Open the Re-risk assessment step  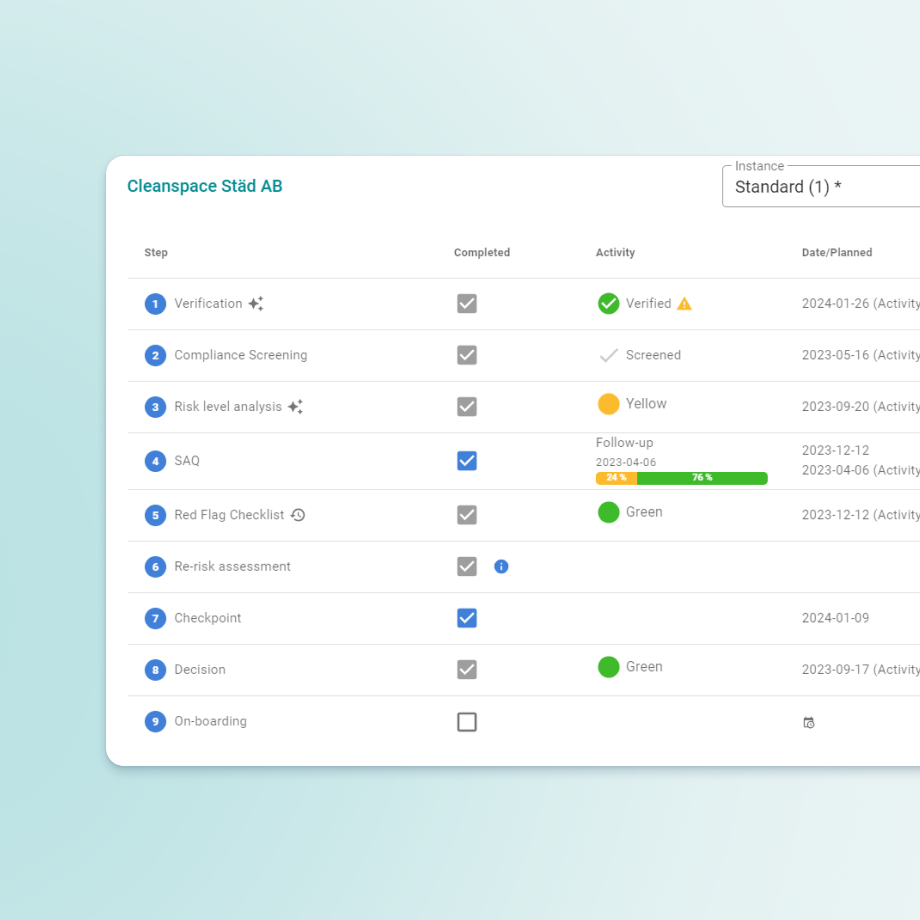click(232, 566)
